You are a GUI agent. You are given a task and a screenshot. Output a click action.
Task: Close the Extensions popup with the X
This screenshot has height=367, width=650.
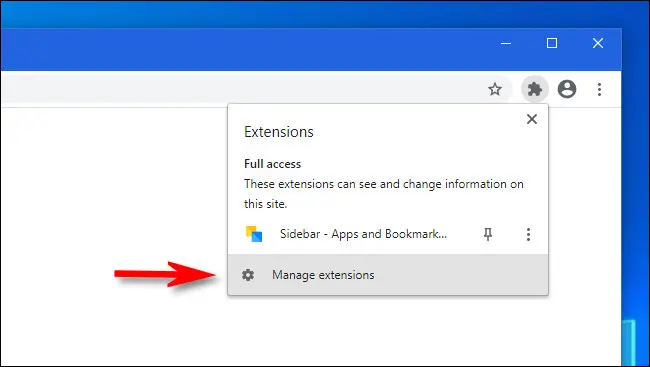click(532, 119)
